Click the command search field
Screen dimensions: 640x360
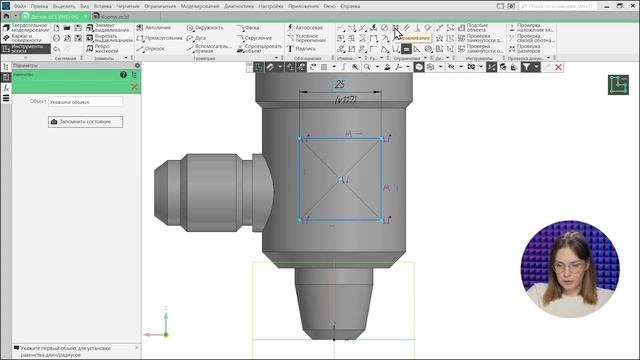pos(558,6)
